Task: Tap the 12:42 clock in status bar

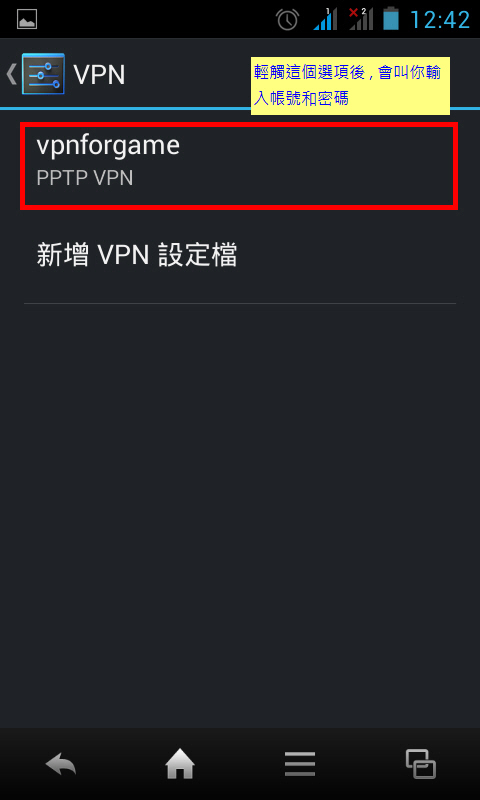Action: pyautogui.click(x=440, y=20)
